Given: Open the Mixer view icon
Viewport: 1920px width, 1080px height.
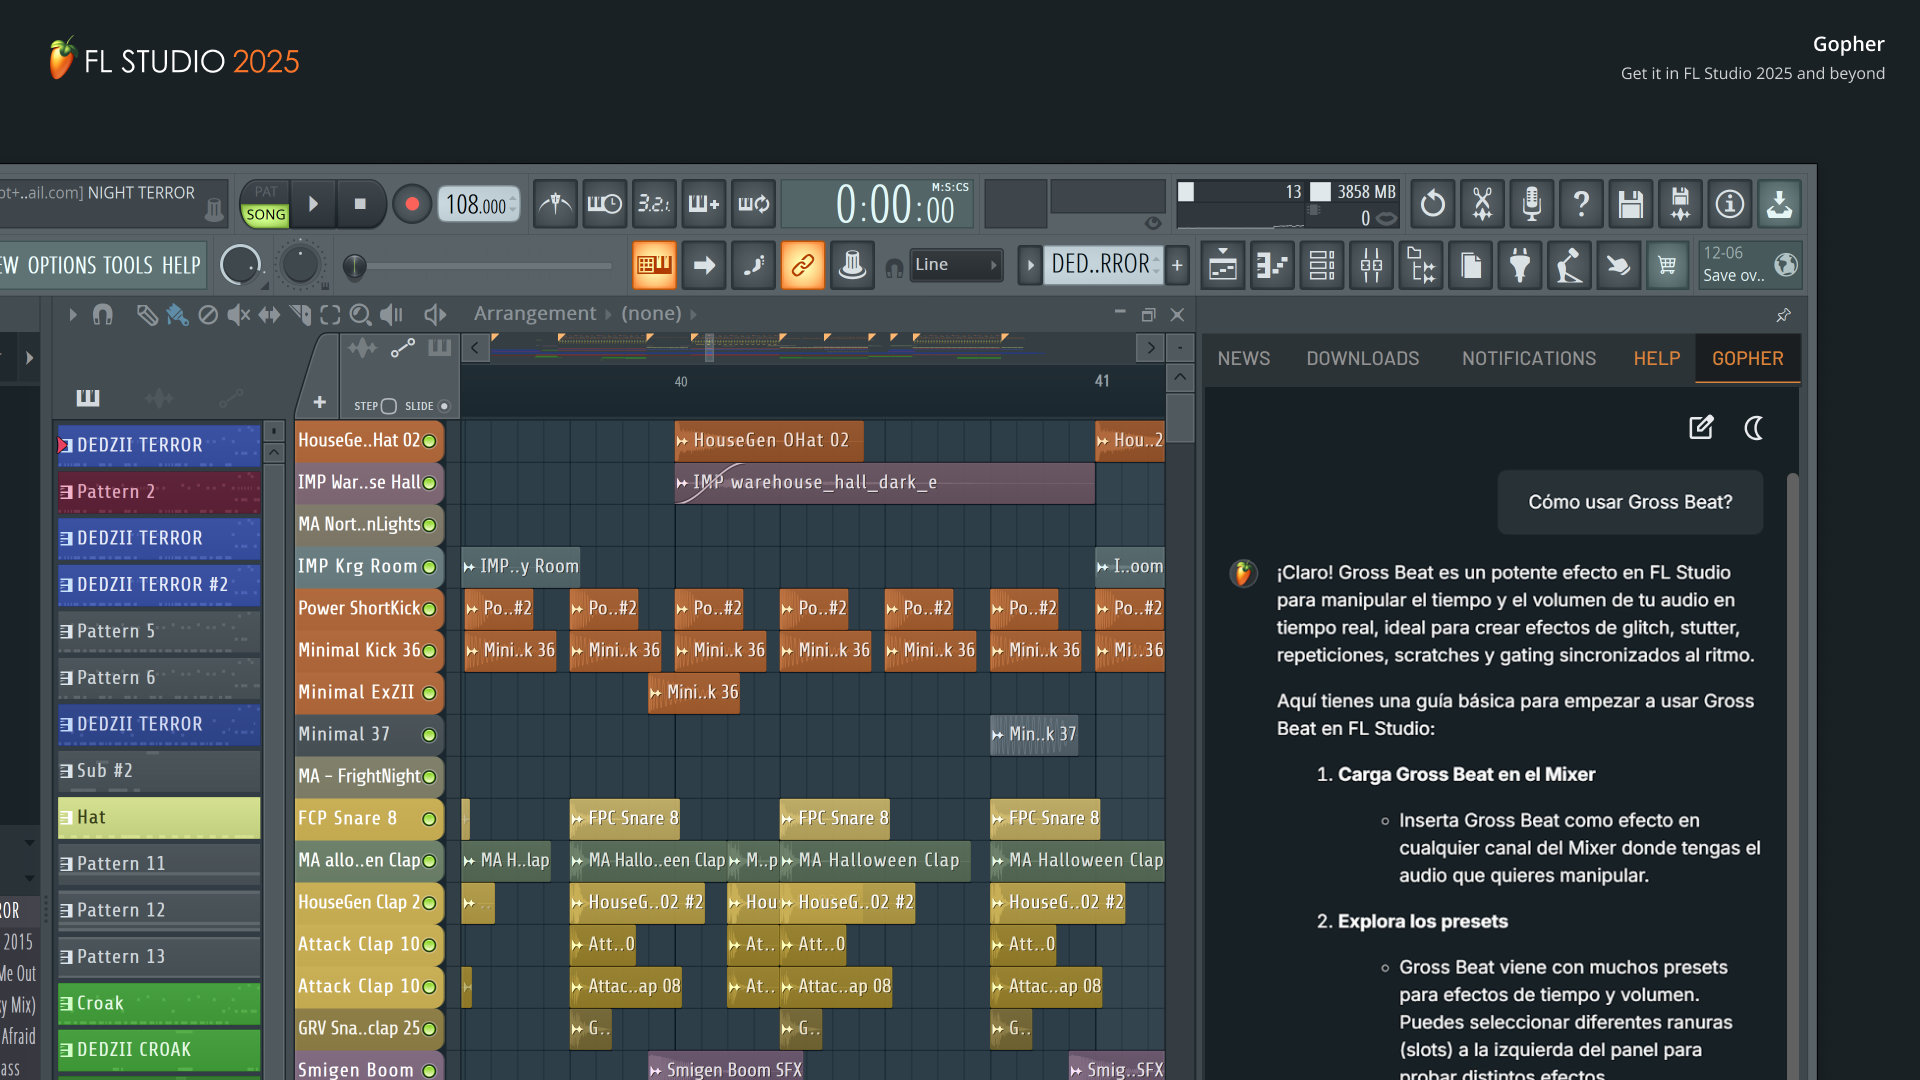Looking at the screenshot, I should coord(1371,265).
